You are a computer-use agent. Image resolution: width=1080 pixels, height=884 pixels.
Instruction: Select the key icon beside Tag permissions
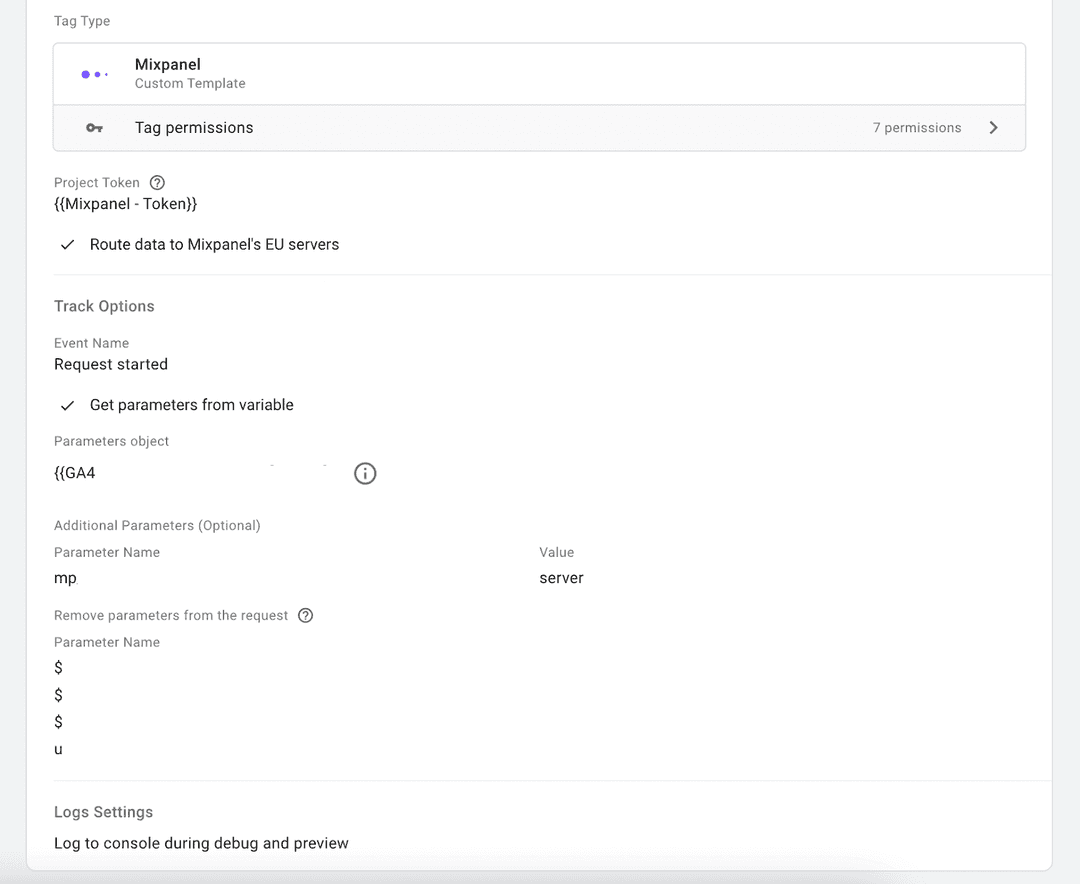(91, 128)
